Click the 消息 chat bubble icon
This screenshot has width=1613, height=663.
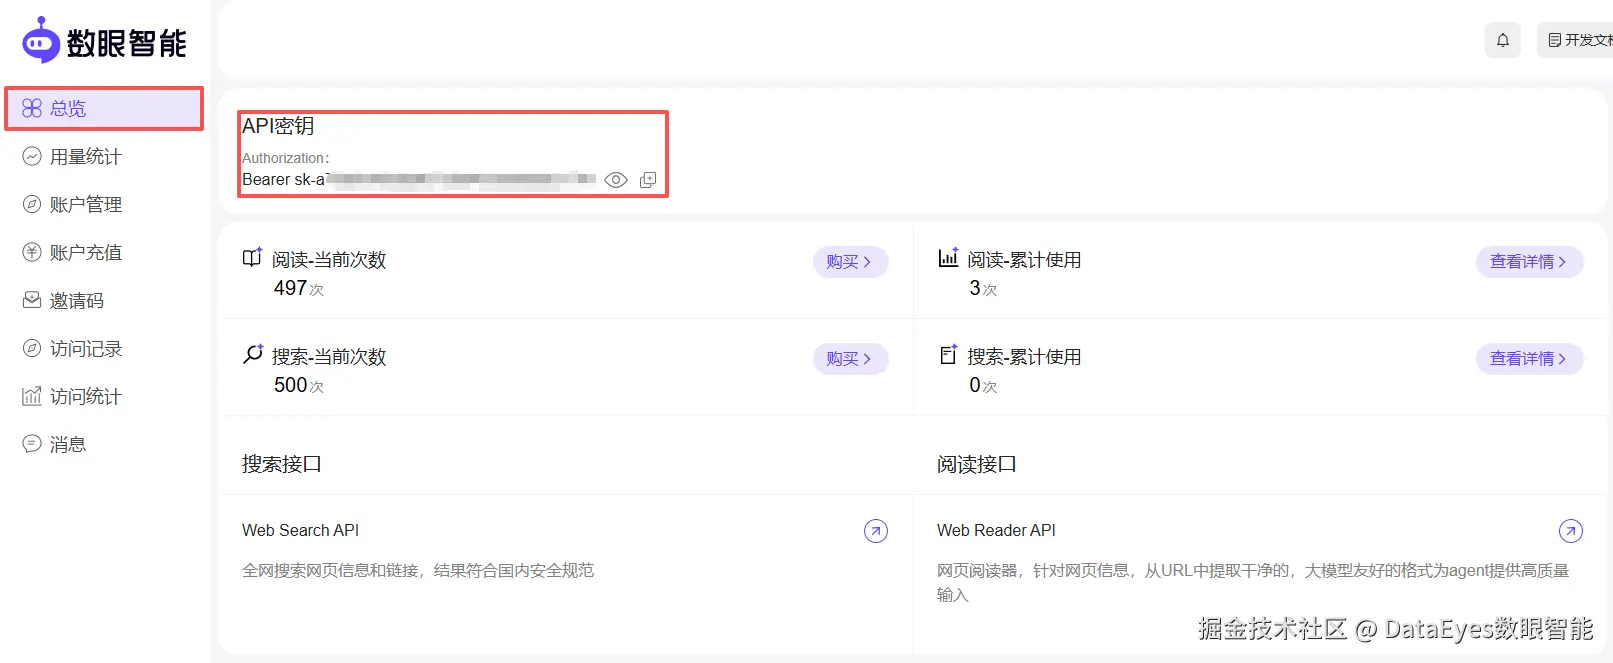32,444
